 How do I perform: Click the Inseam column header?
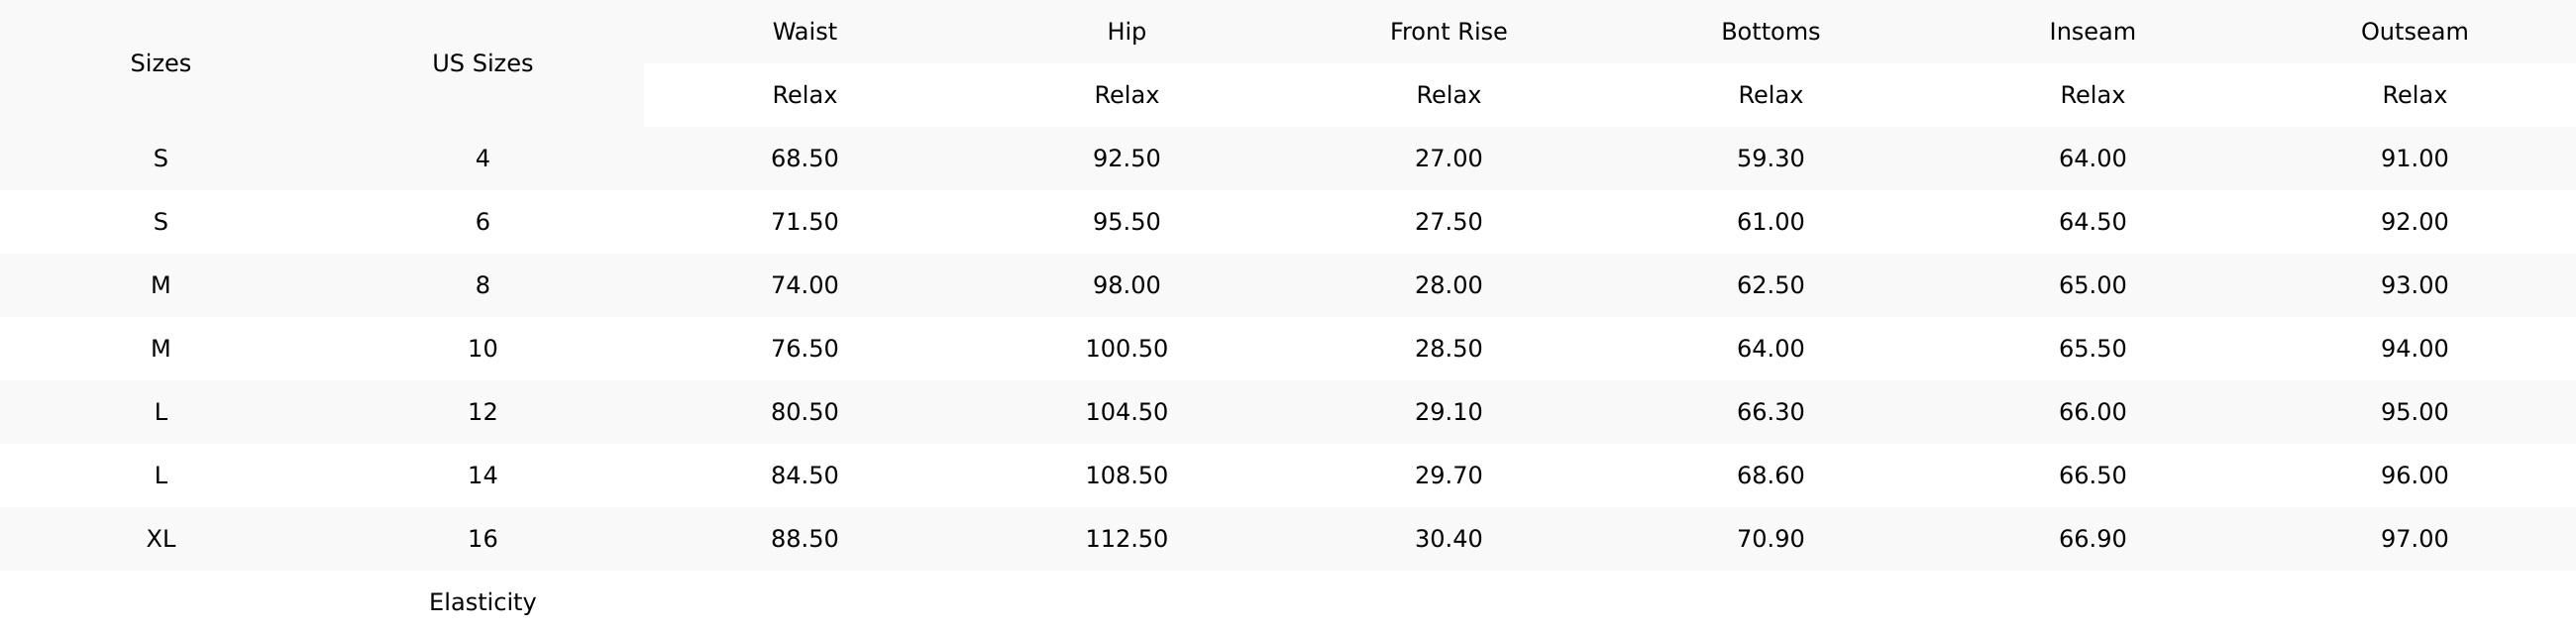coord(2092,32)
